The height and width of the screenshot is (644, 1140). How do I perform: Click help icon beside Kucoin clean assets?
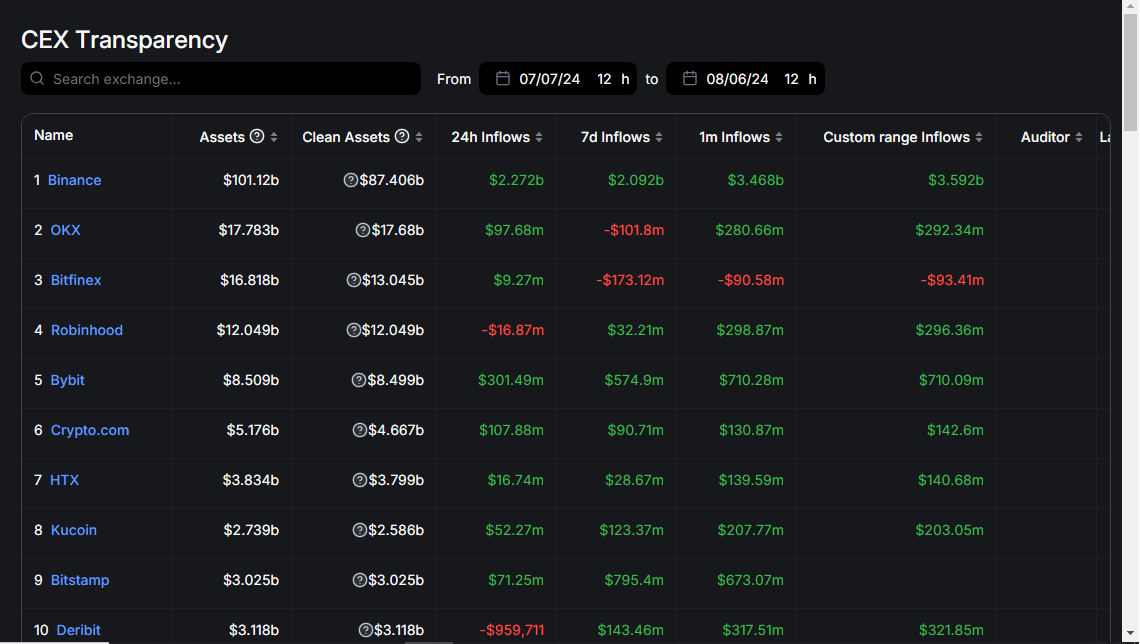tap(359, 530)
